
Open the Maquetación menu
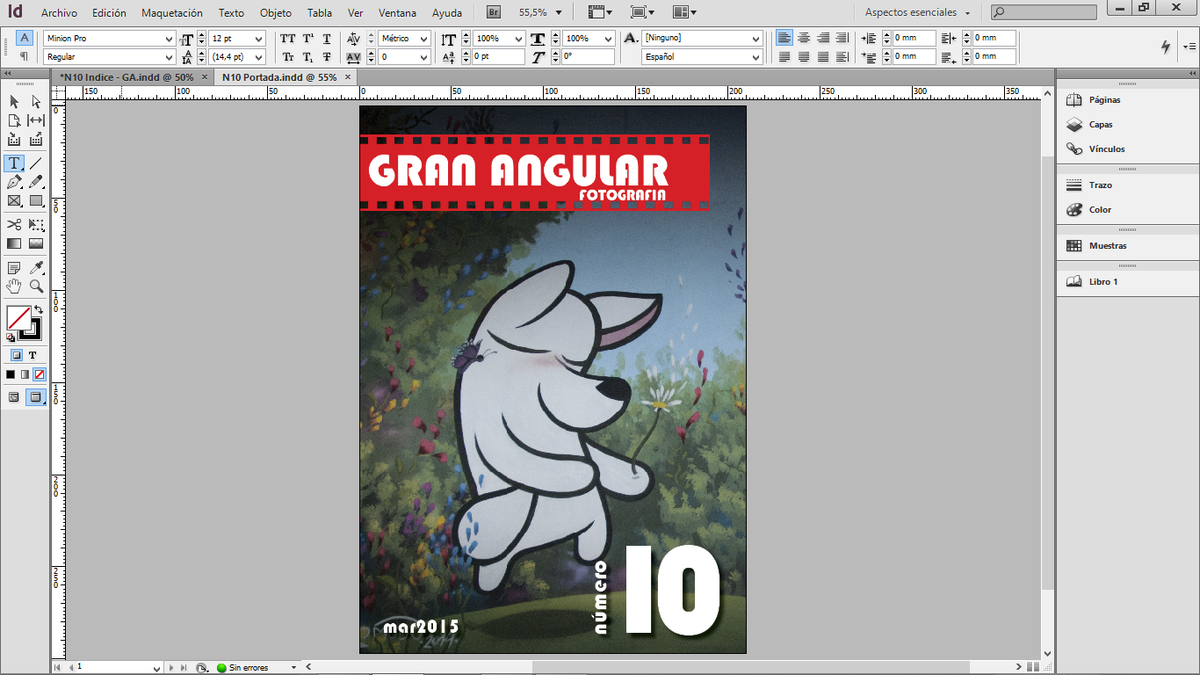171,13
